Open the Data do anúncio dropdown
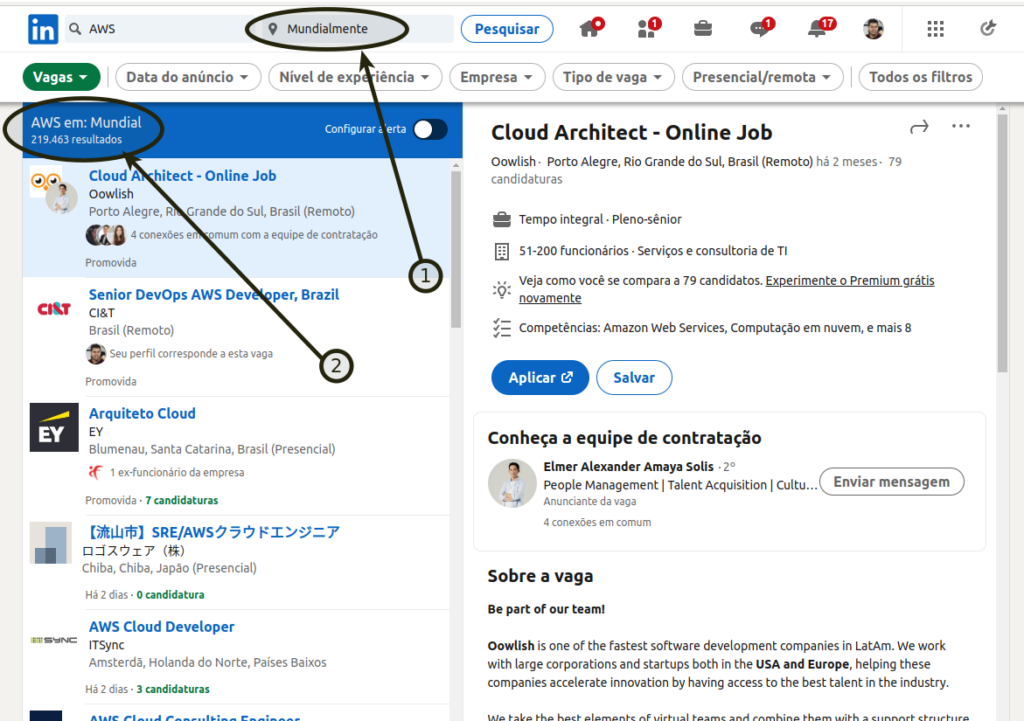1024x721 pixels. pos(188,77)
